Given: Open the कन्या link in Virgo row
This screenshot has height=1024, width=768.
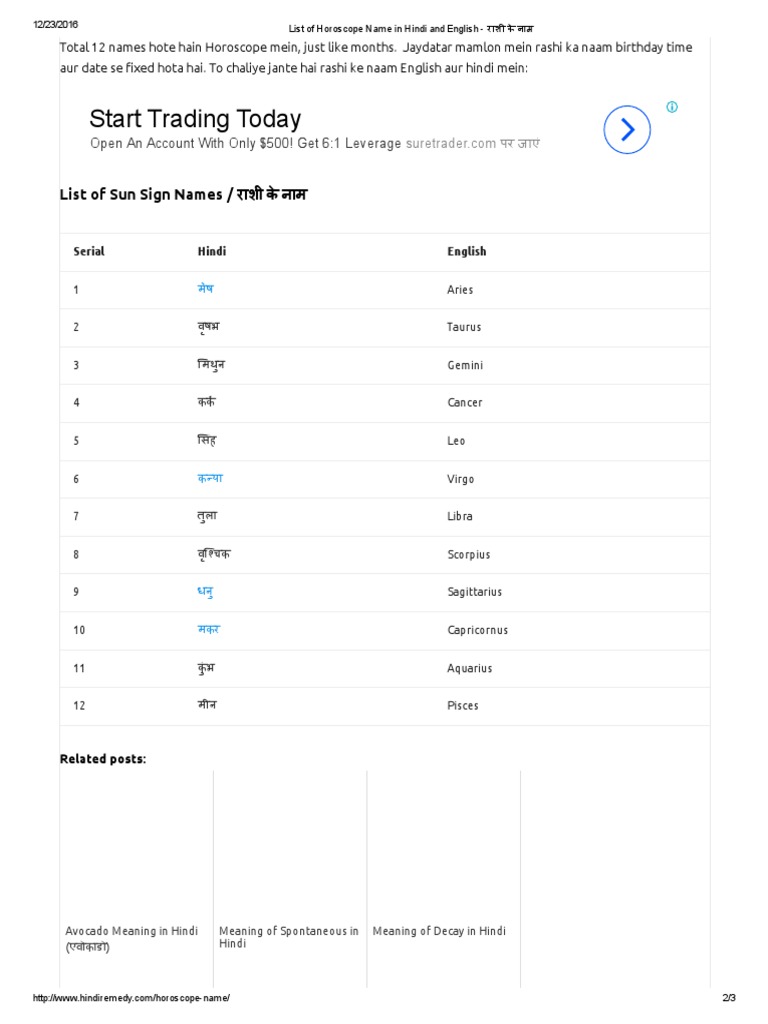Looking at the screenshot, I should [210, 478].
